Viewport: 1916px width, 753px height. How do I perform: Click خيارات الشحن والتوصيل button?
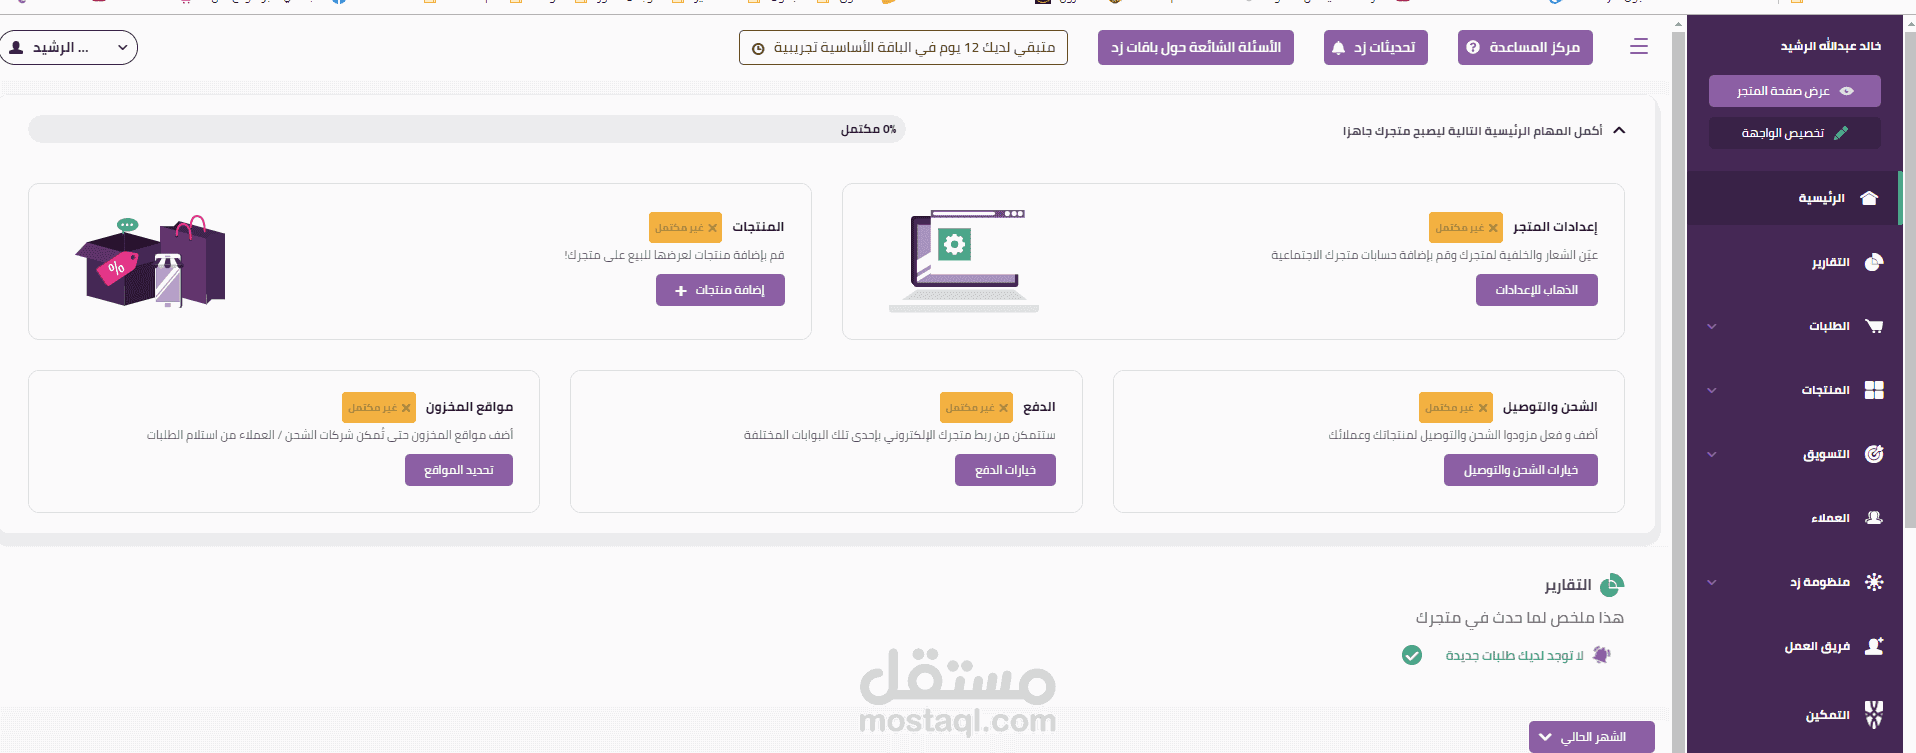[1520, 470]
